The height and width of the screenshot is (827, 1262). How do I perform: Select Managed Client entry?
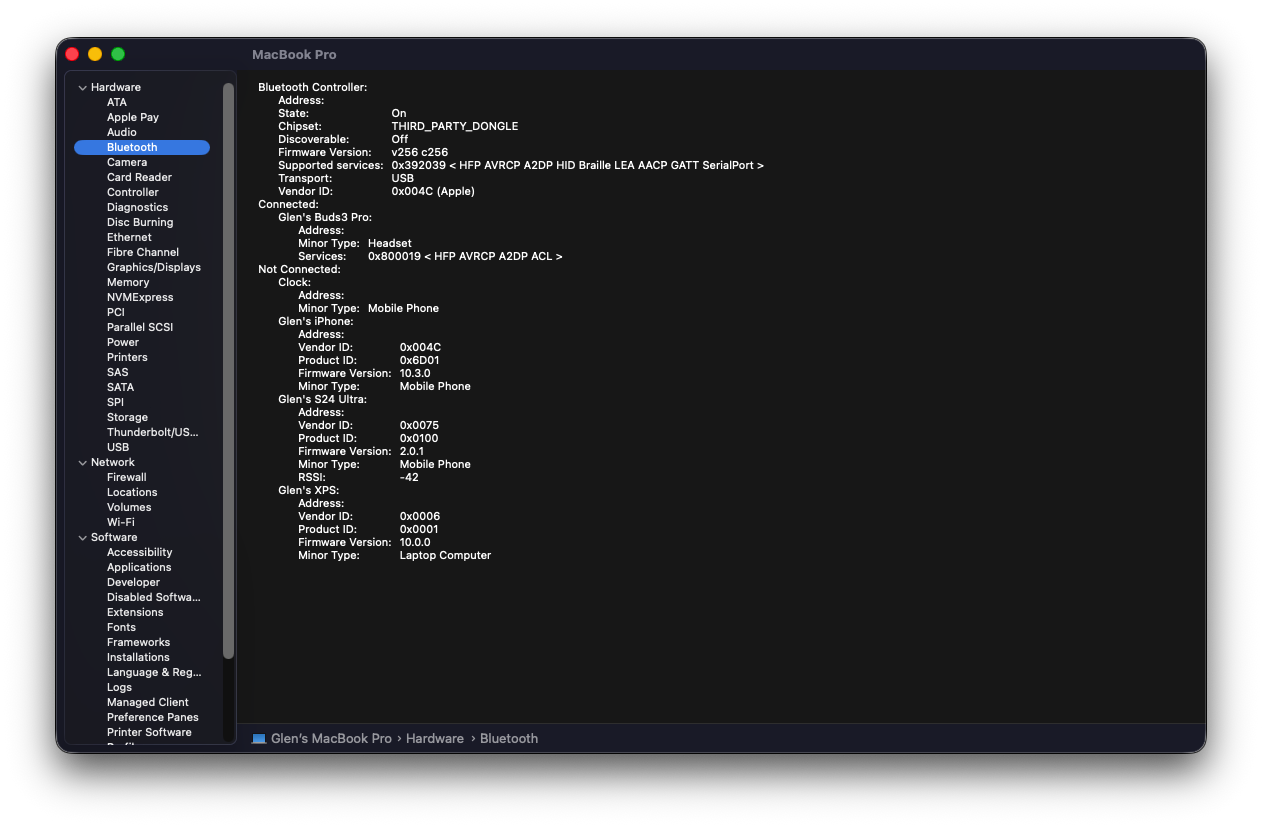click(x=148, y=702)
